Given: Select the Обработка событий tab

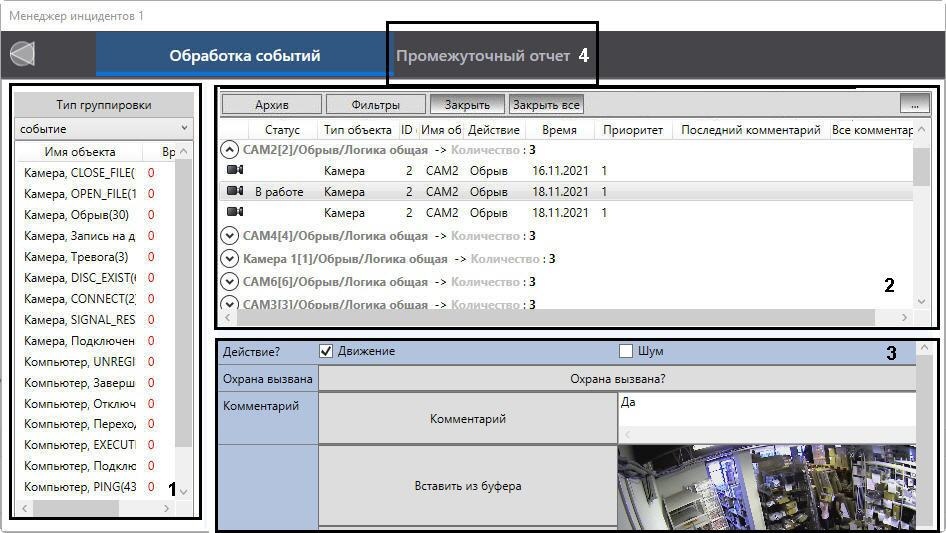Looking at the screenshot, I should [x=245, y=56].
